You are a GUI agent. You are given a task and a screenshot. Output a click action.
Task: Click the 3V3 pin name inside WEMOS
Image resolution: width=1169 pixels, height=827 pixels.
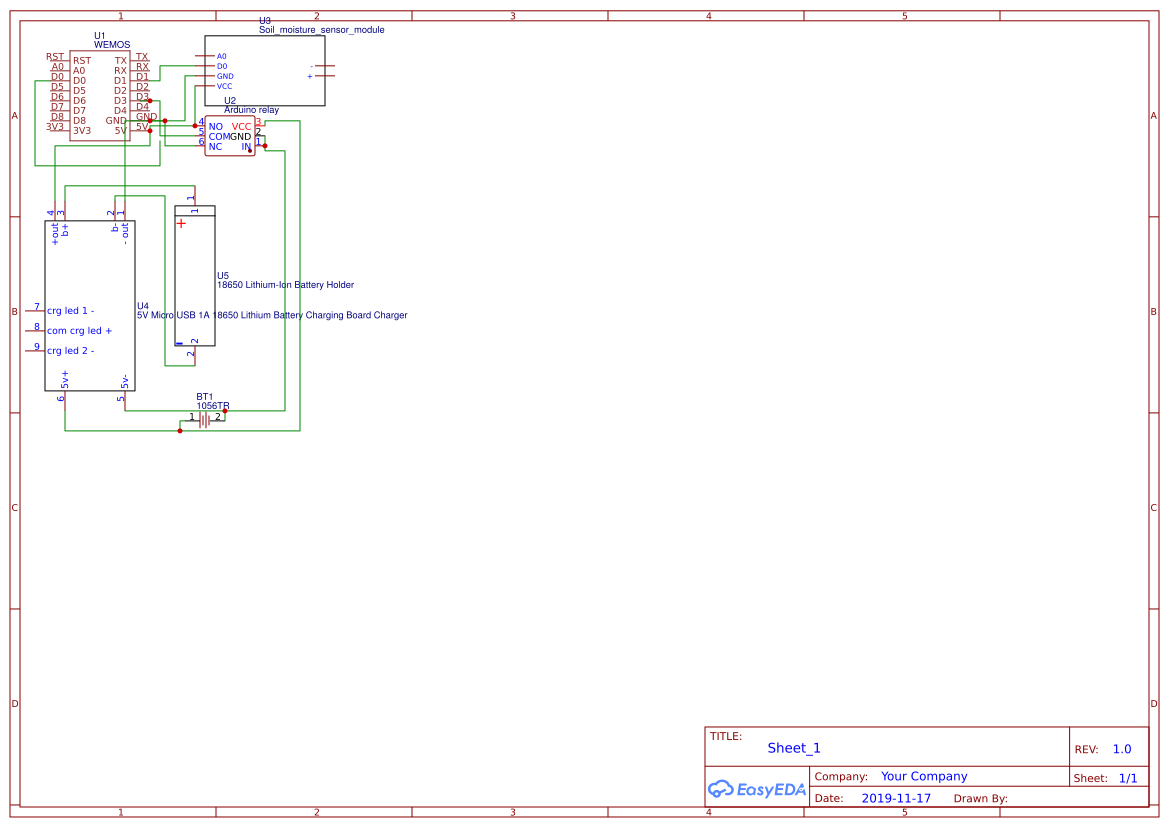pos(82,131)
